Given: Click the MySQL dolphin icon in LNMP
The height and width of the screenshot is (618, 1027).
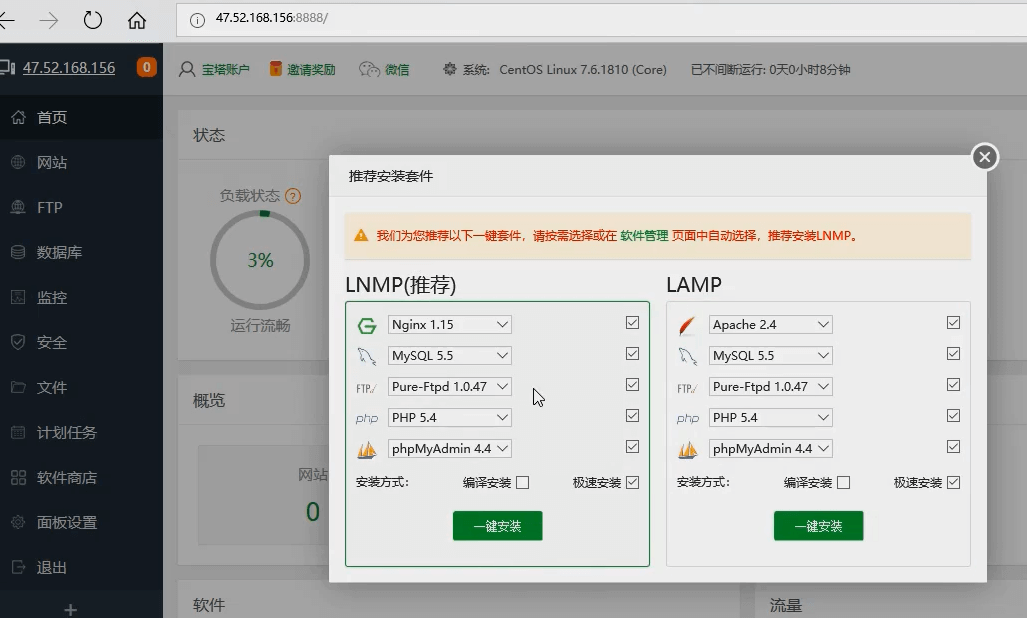Looking at the screenshot, I should tap(367, 356).
